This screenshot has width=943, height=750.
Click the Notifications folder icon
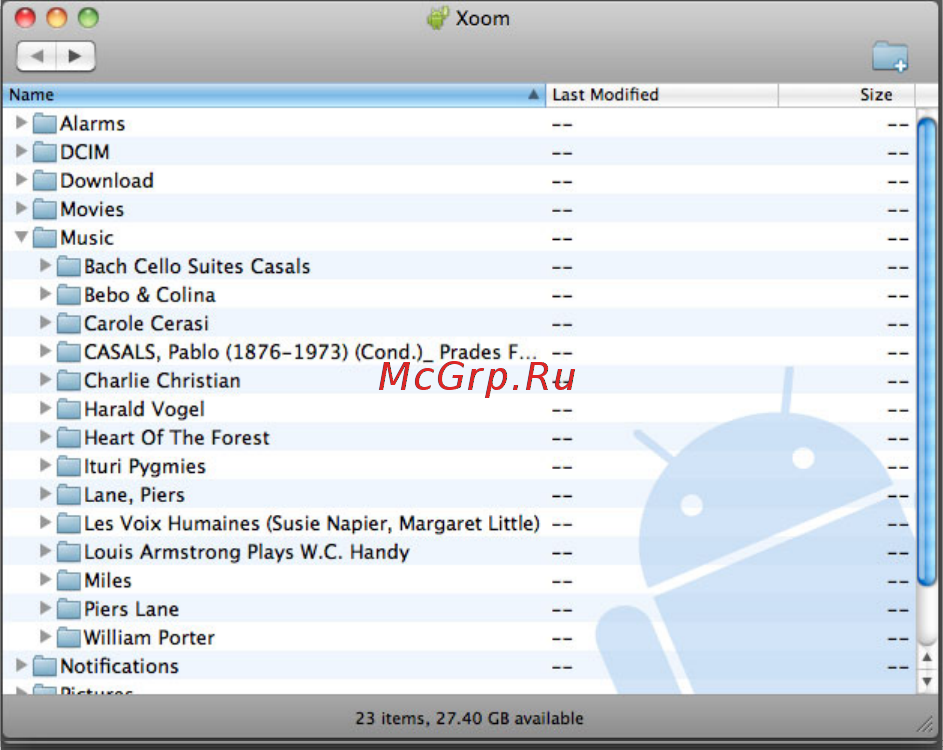coord(45,666)
